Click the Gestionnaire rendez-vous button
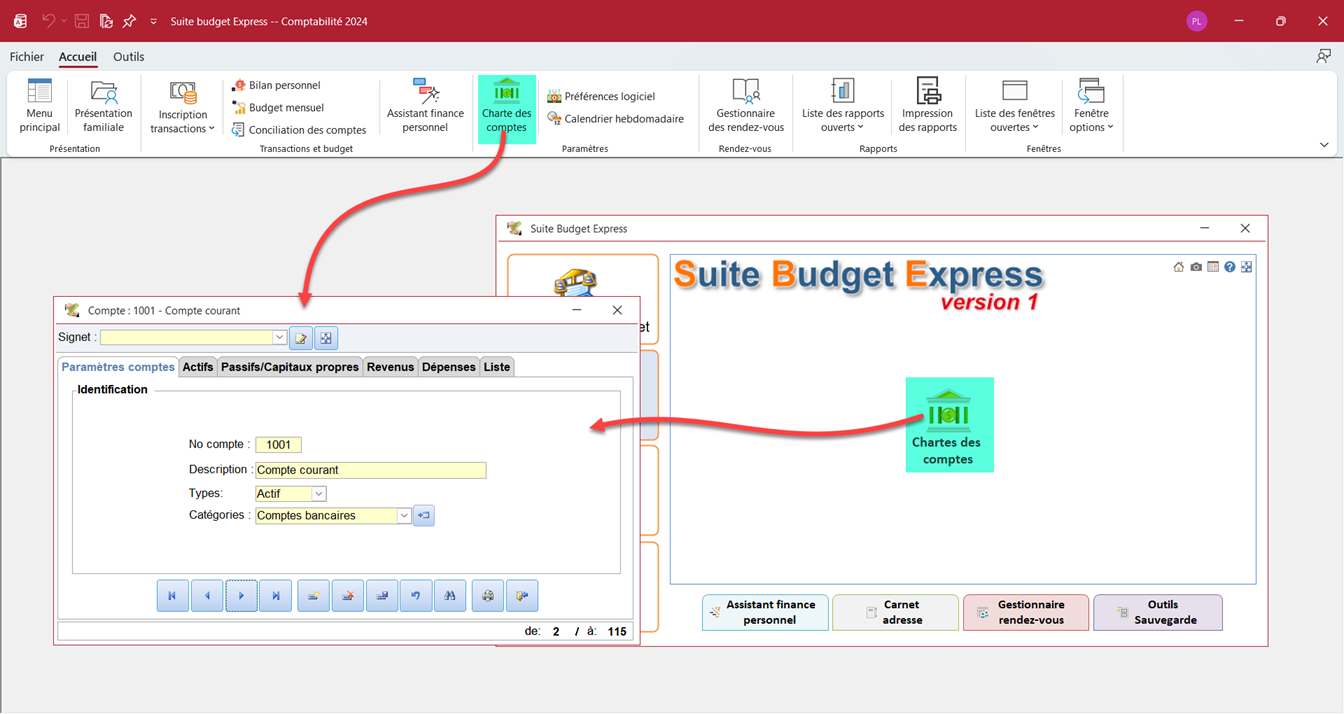Screen dimensions: 1344x714 pos(1026,612)
